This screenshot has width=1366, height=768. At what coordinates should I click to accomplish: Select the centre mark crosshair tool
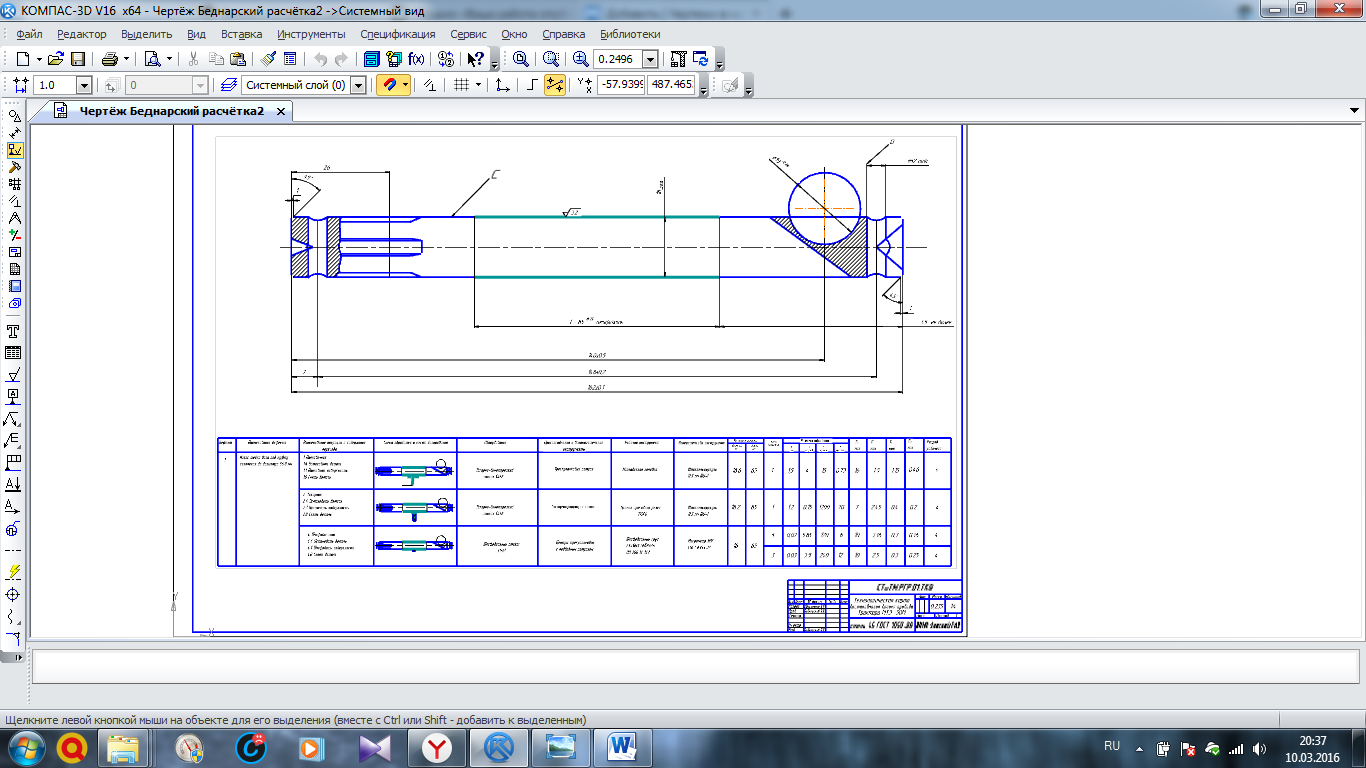pos(14,594)
